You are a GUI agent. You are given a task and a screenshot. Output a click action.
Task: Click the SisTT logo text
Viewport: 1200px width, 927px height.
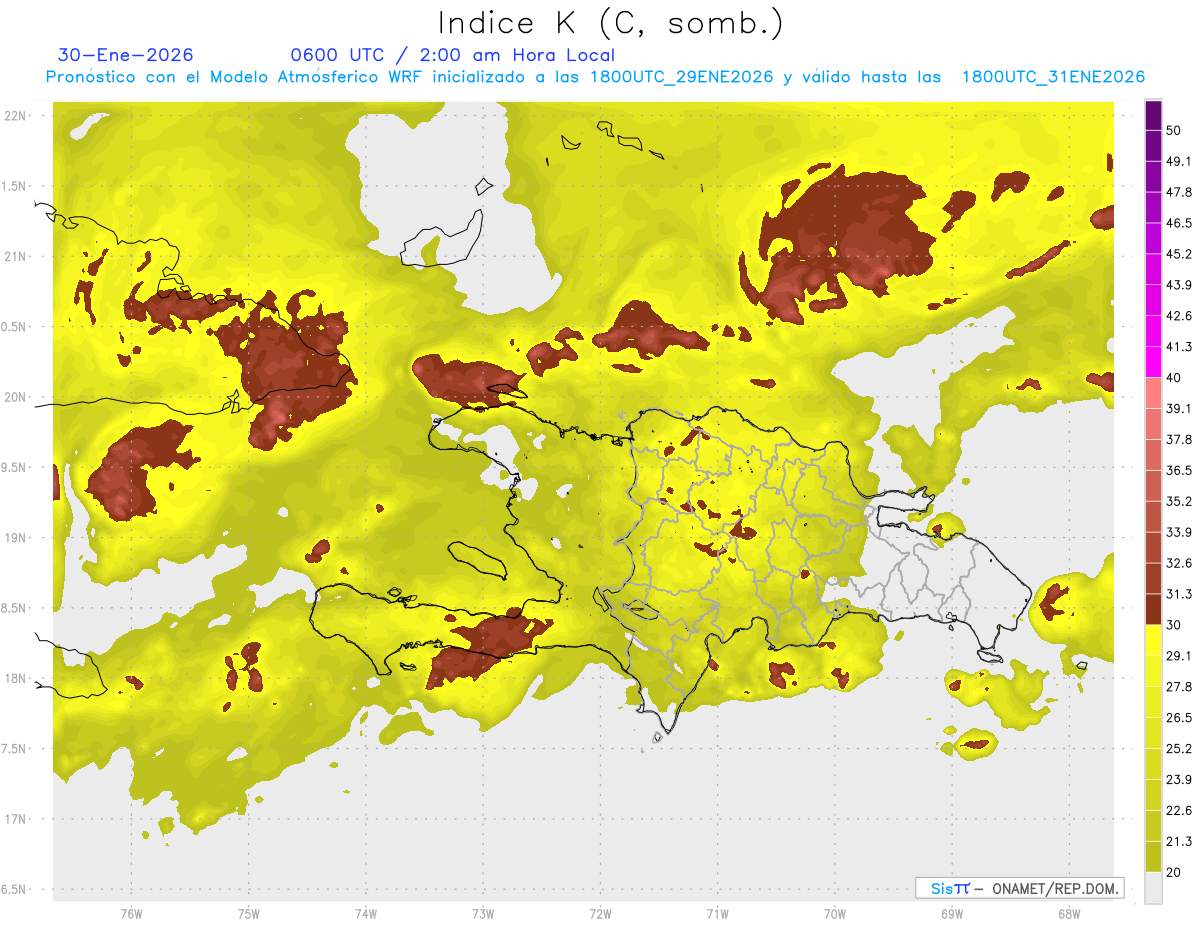pos(950,888)
